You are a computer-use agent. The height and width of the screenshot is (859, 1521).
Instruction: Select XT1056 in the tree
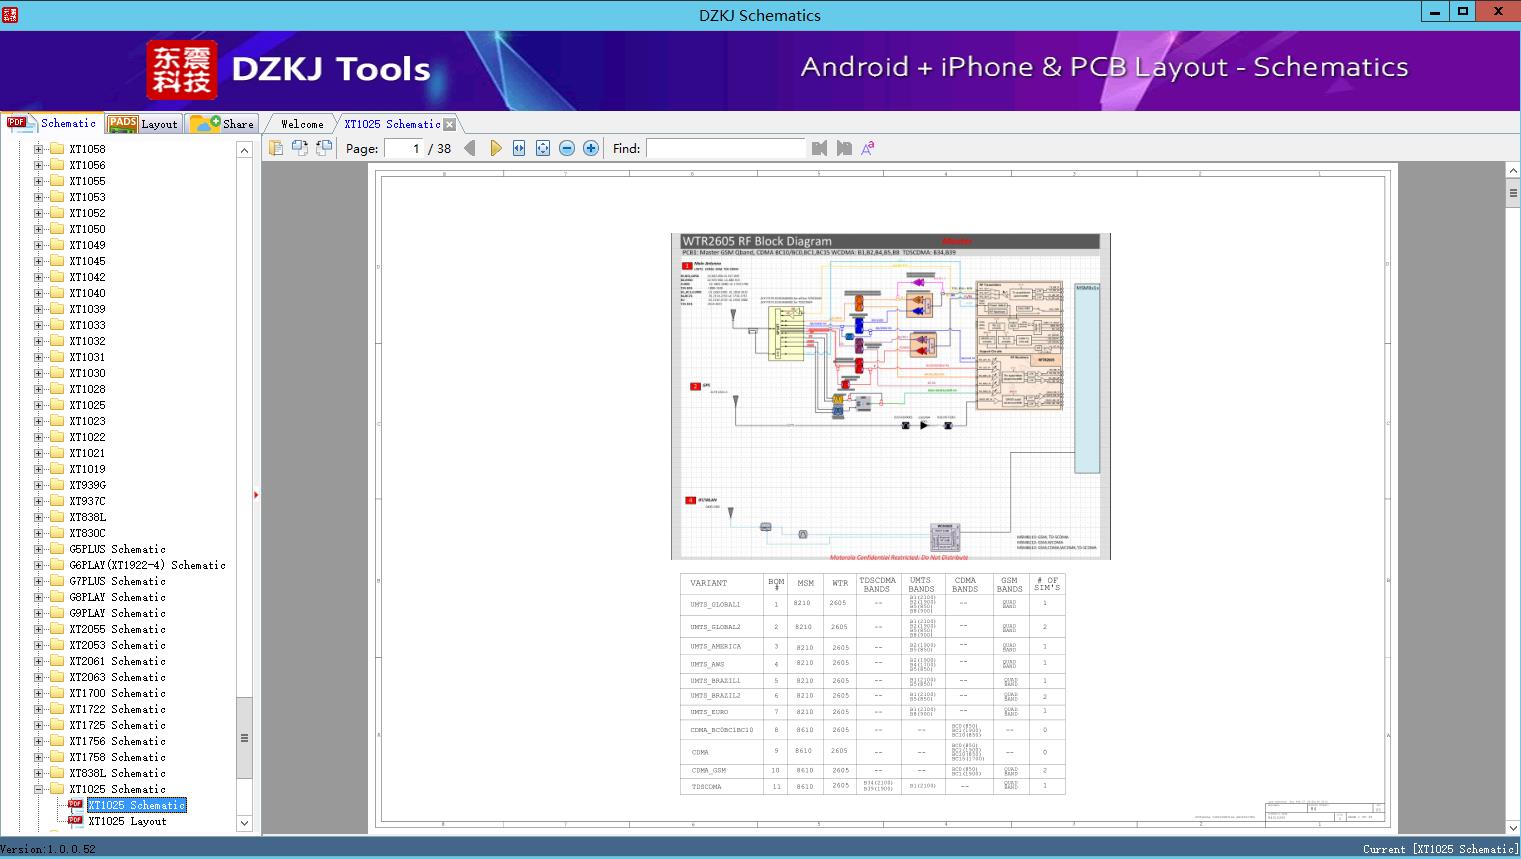click(87, 165)
